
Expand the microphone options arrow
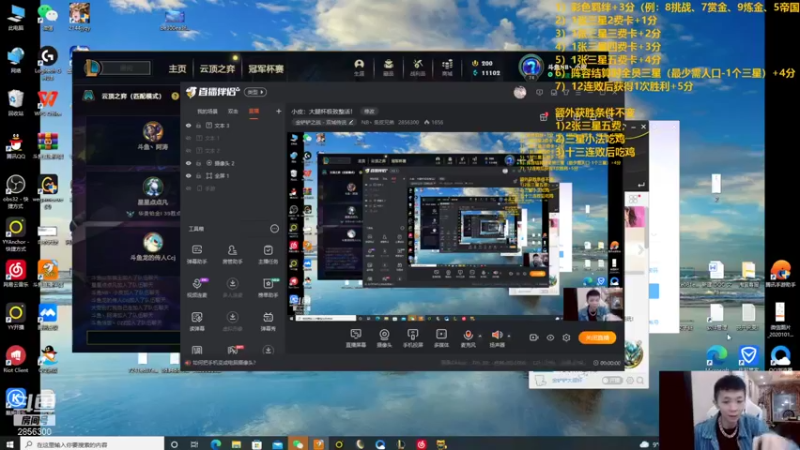(480, 336)
